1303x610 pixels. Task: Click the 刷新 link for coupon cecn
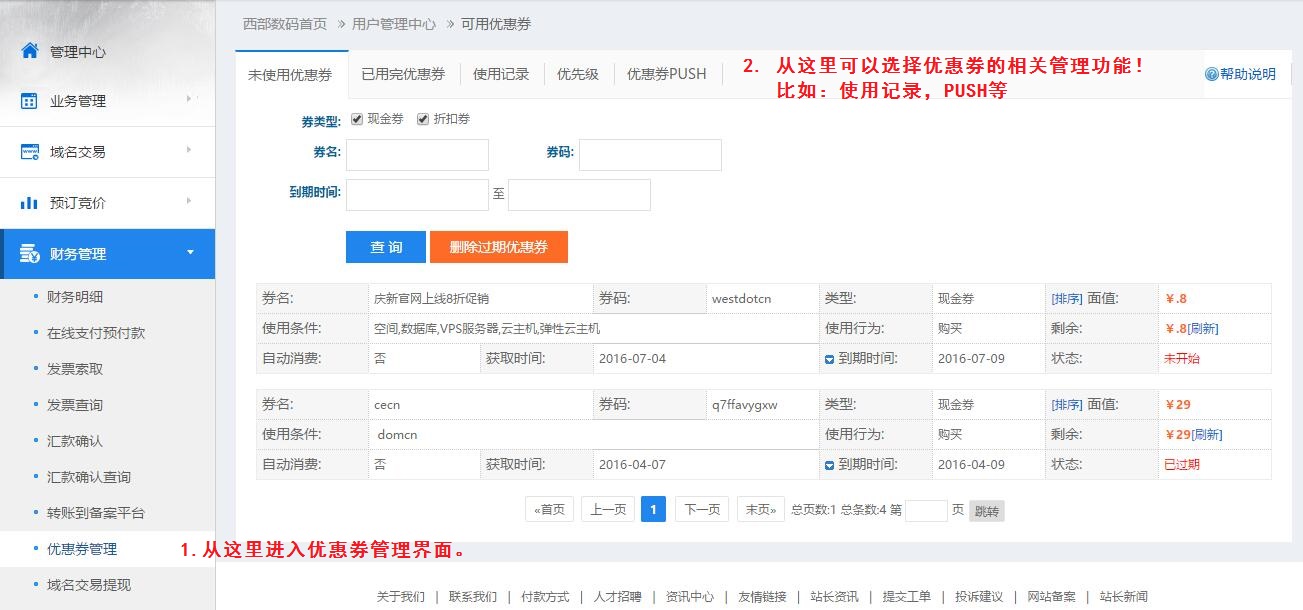[x=1209, y=434]
